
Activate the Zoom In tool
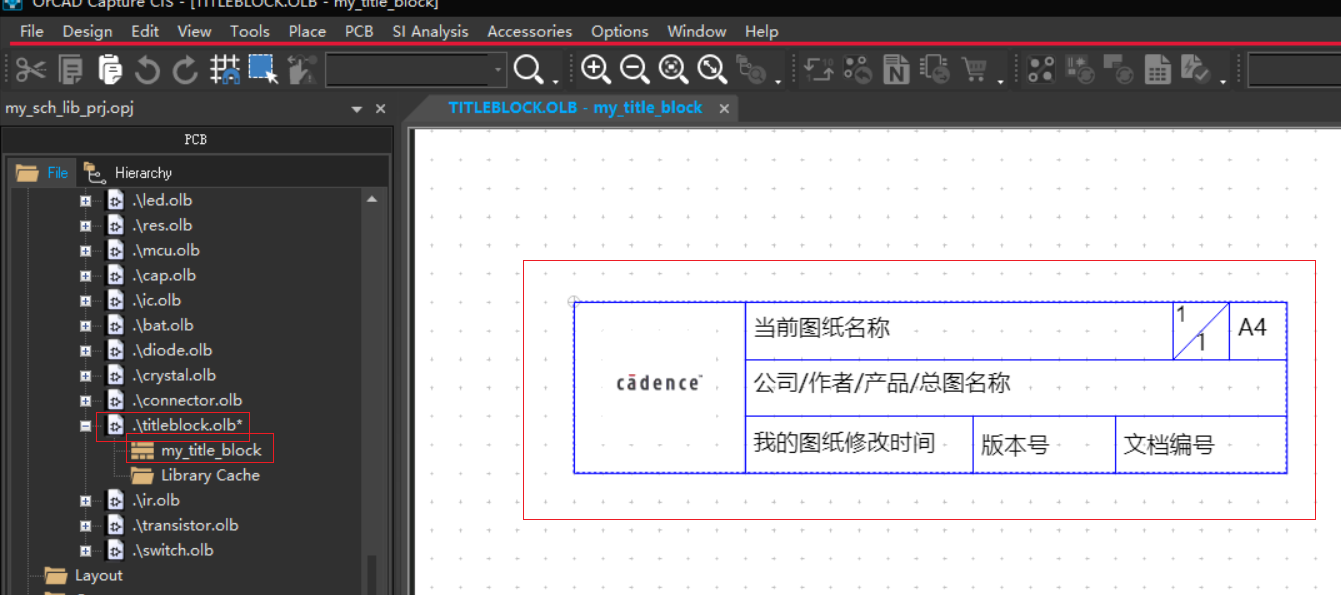[x=595, y=69]
